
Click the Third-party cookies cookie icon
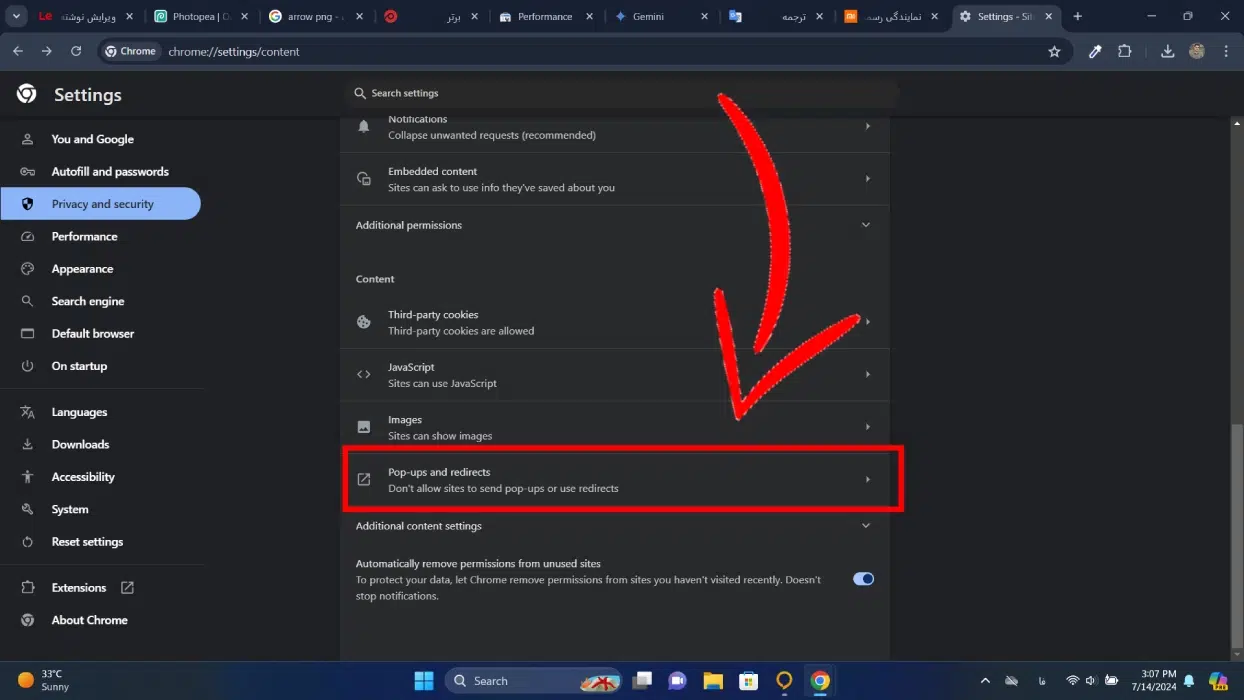pyautogui.click(x=364, y=322)
